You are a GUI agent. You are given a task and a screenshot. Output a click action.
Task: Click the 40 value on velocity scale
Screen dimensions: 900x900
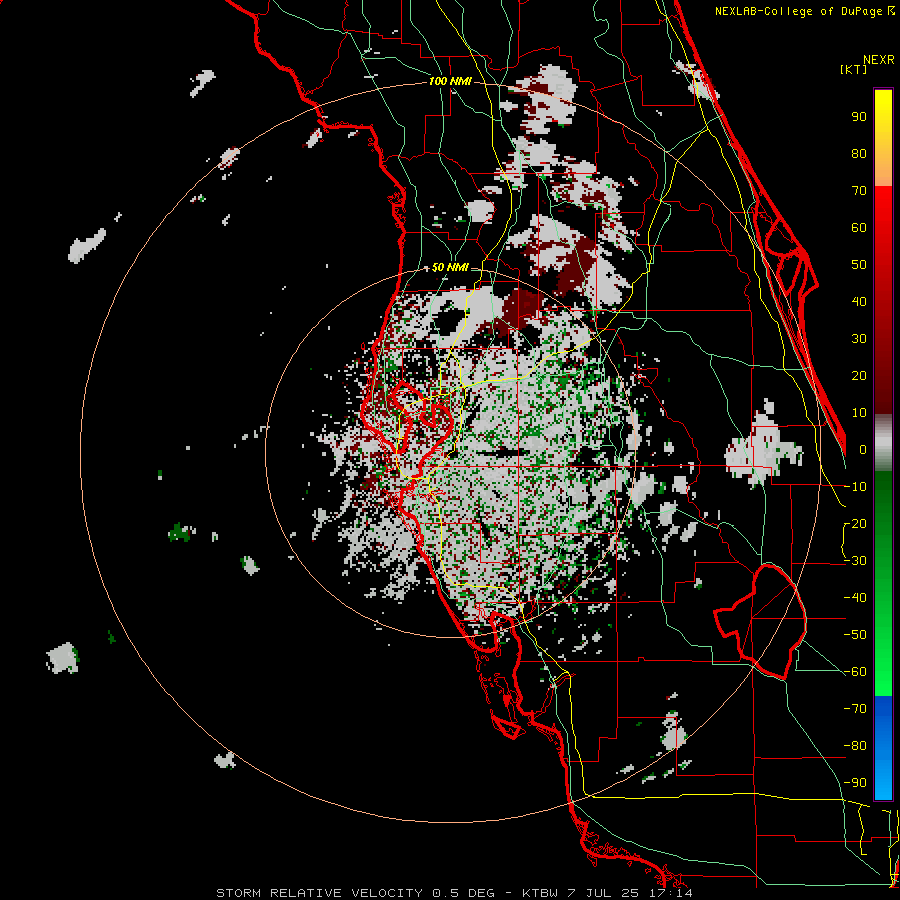[x=859, y=302]
